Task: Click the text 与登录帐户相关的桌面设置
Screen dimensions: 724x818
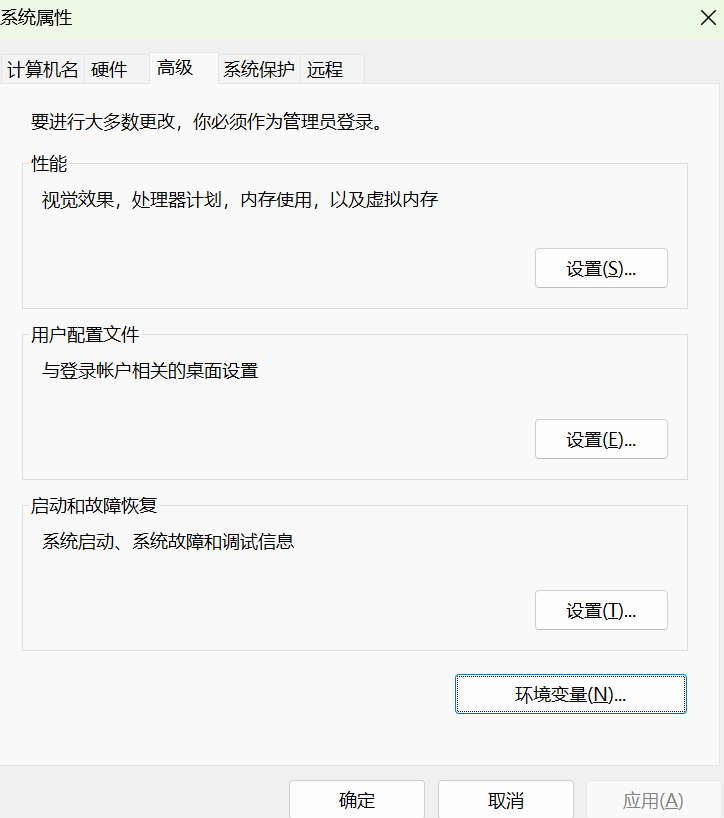Action: tap(150, 371)
